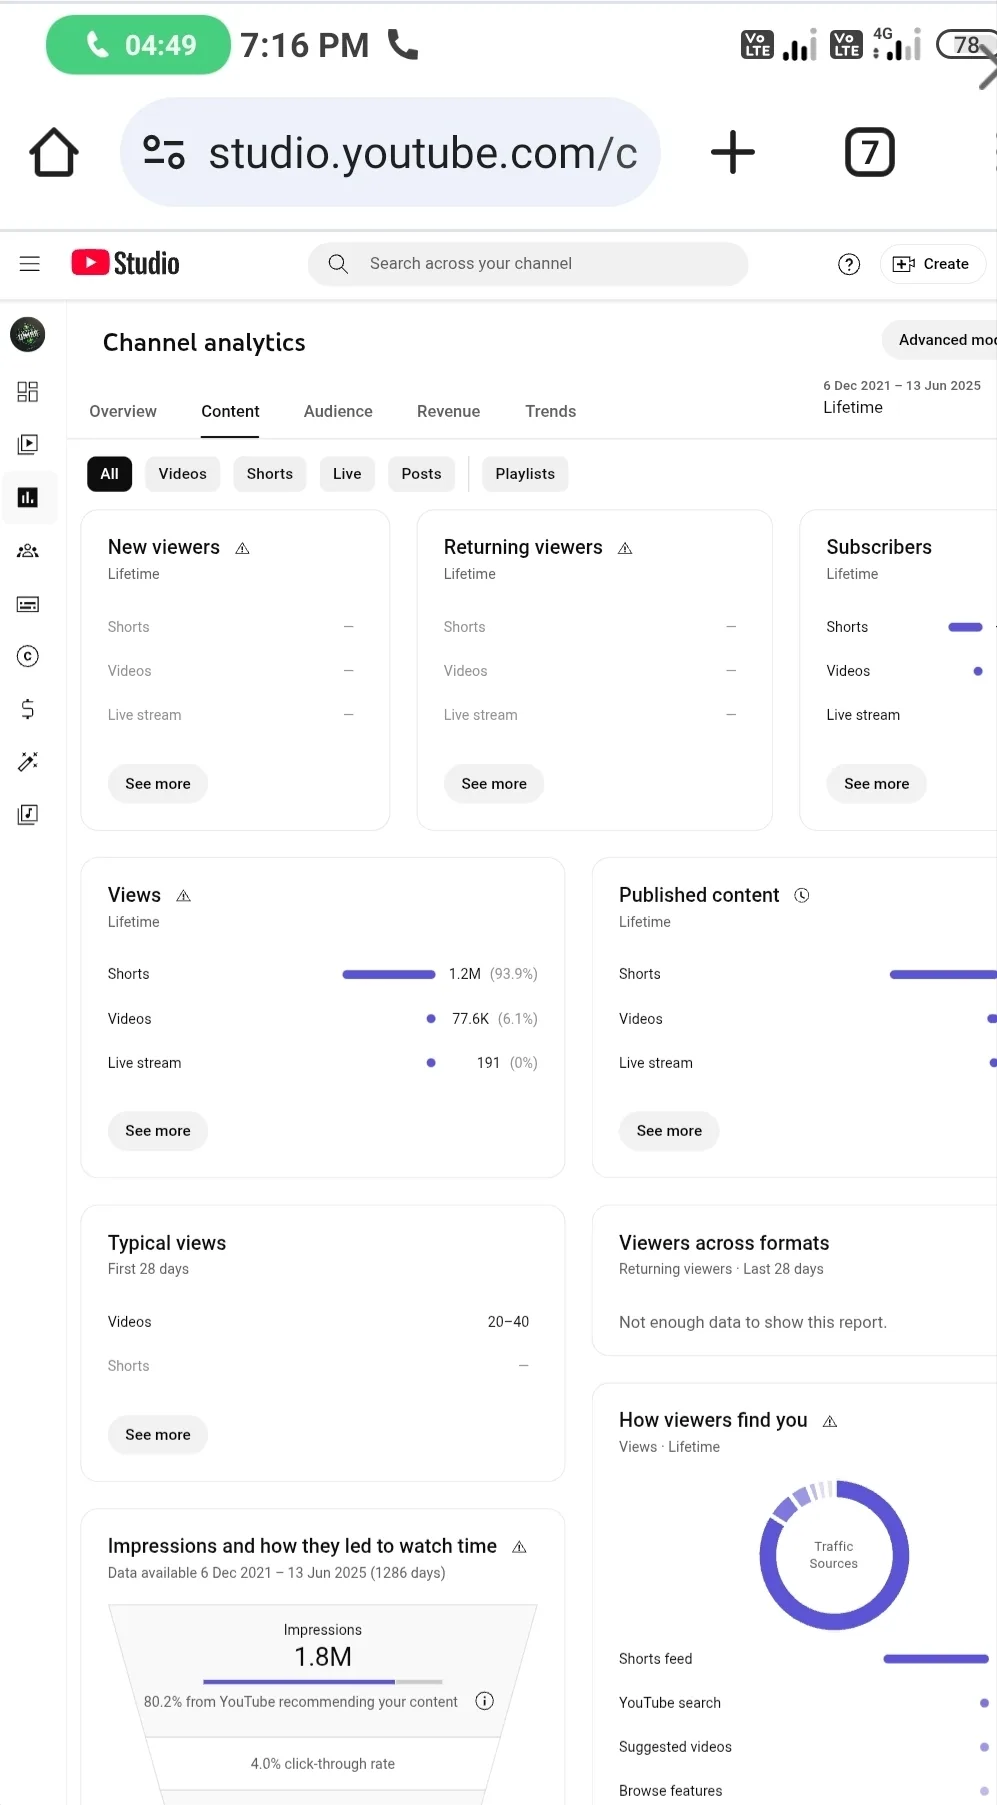Open Community icon in the sidebar

(28, 551)
